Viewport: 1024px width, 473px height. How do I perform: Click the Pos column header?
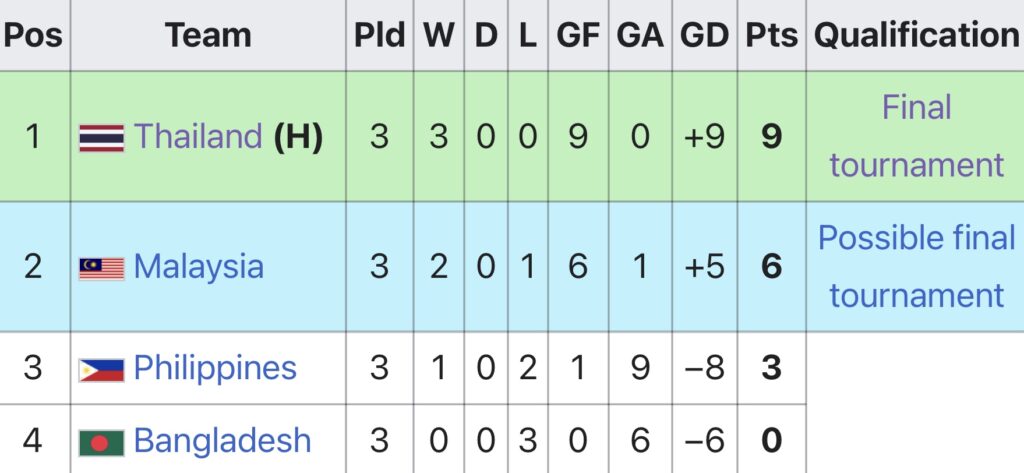point(33,35)
